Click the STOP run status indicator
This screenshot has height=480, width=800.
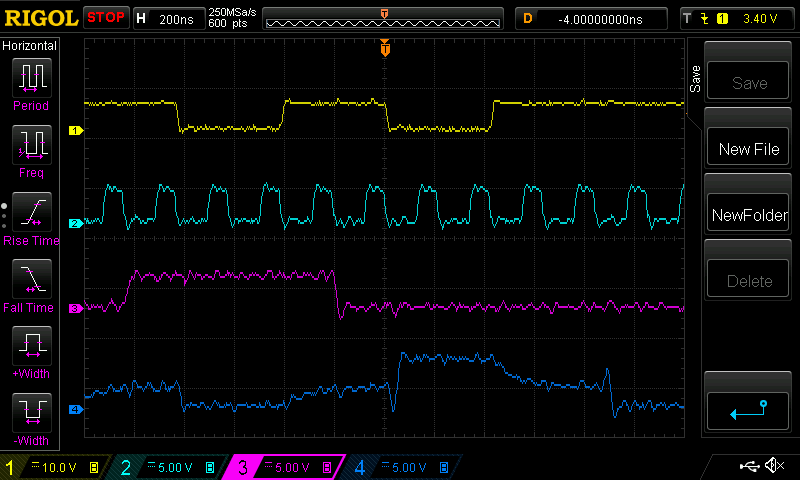point(106,17)
